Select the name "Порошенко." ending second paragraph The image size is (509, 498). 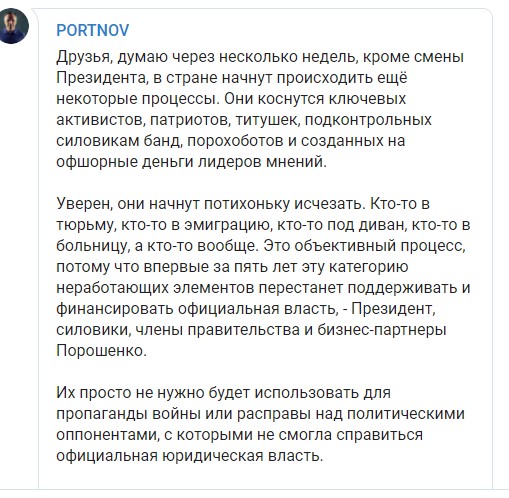[102, 351]
